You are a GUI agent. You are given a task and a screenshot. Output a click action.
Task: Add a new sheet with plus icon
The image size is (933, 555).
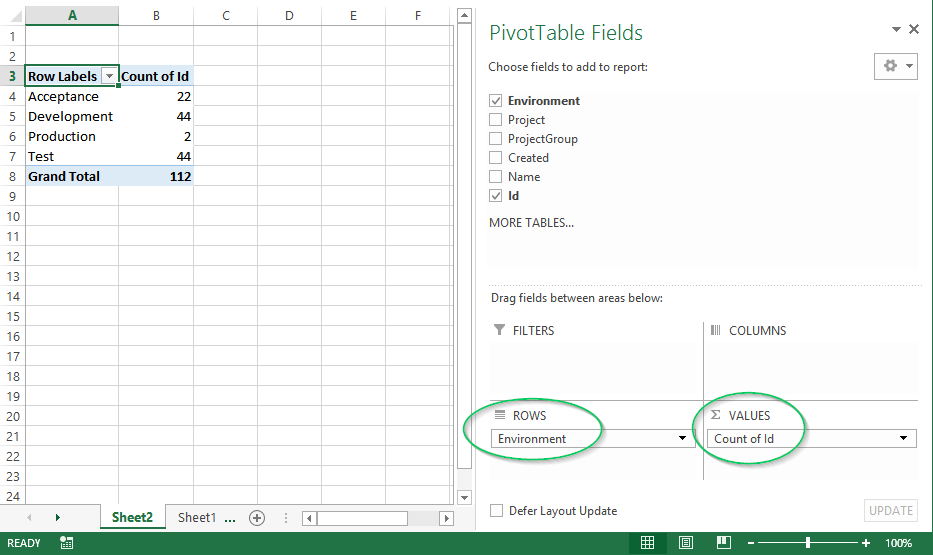257,518
